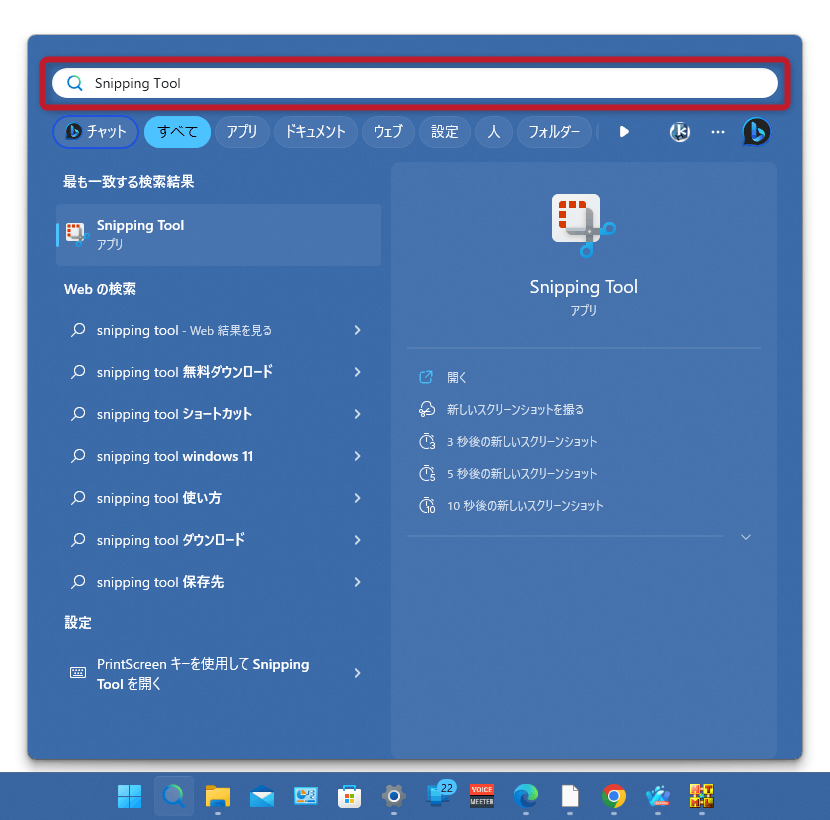Select the すべて filter tab
The height and width of the screenshot is (820, 830).
tap(177, 132)
